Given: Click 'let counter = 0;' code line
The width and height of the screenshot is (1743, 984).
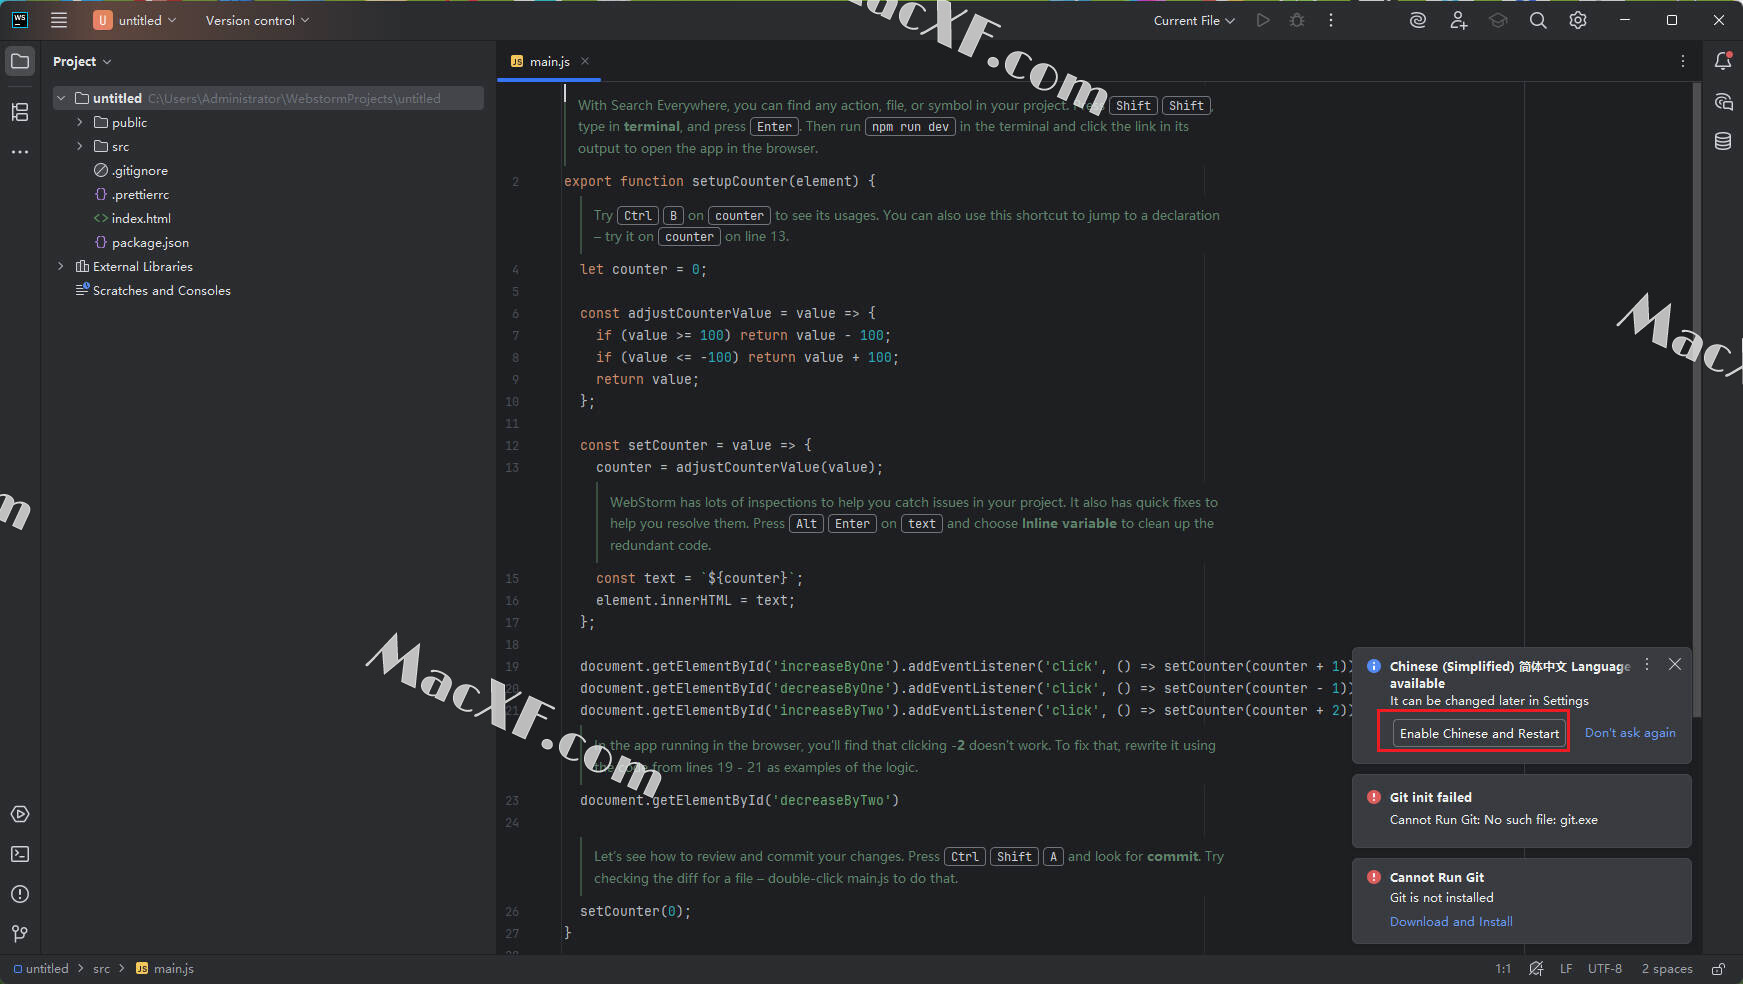Looking at the screenshot, I should (x=643, y=269).
